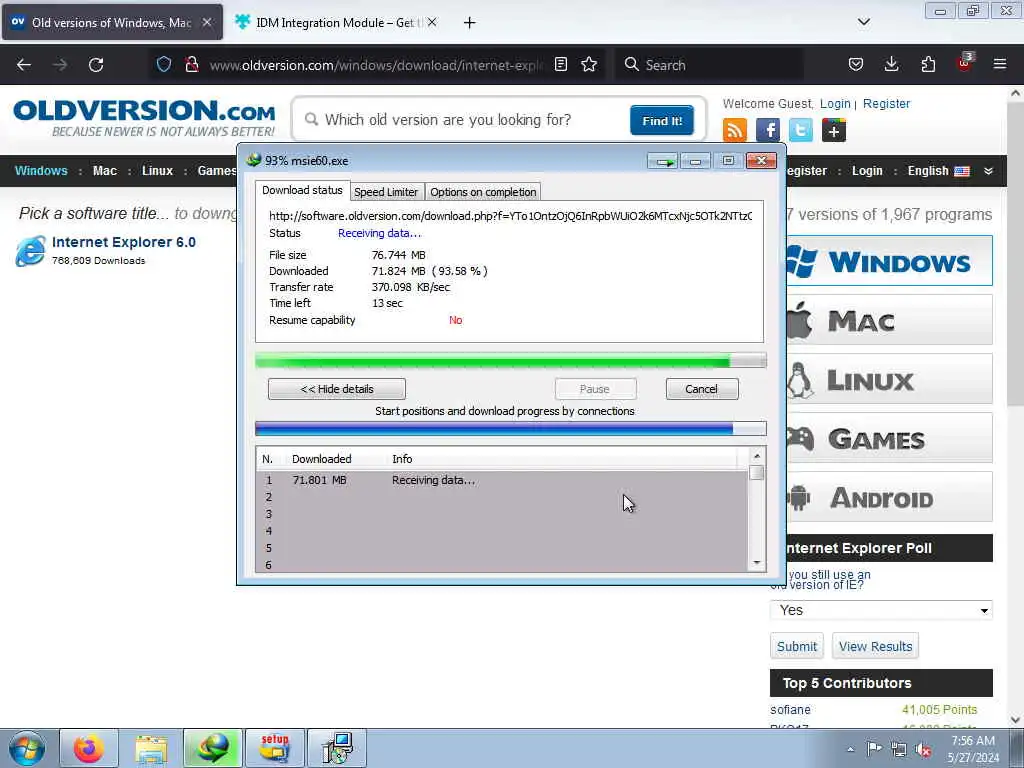The image size is (1024, 768).
Task: Open the Pocket save icon
Action: [856, 64]
